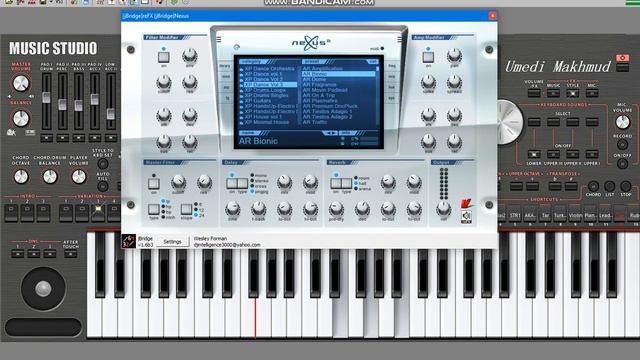Select the Master Filter type button

coord(153,209)
